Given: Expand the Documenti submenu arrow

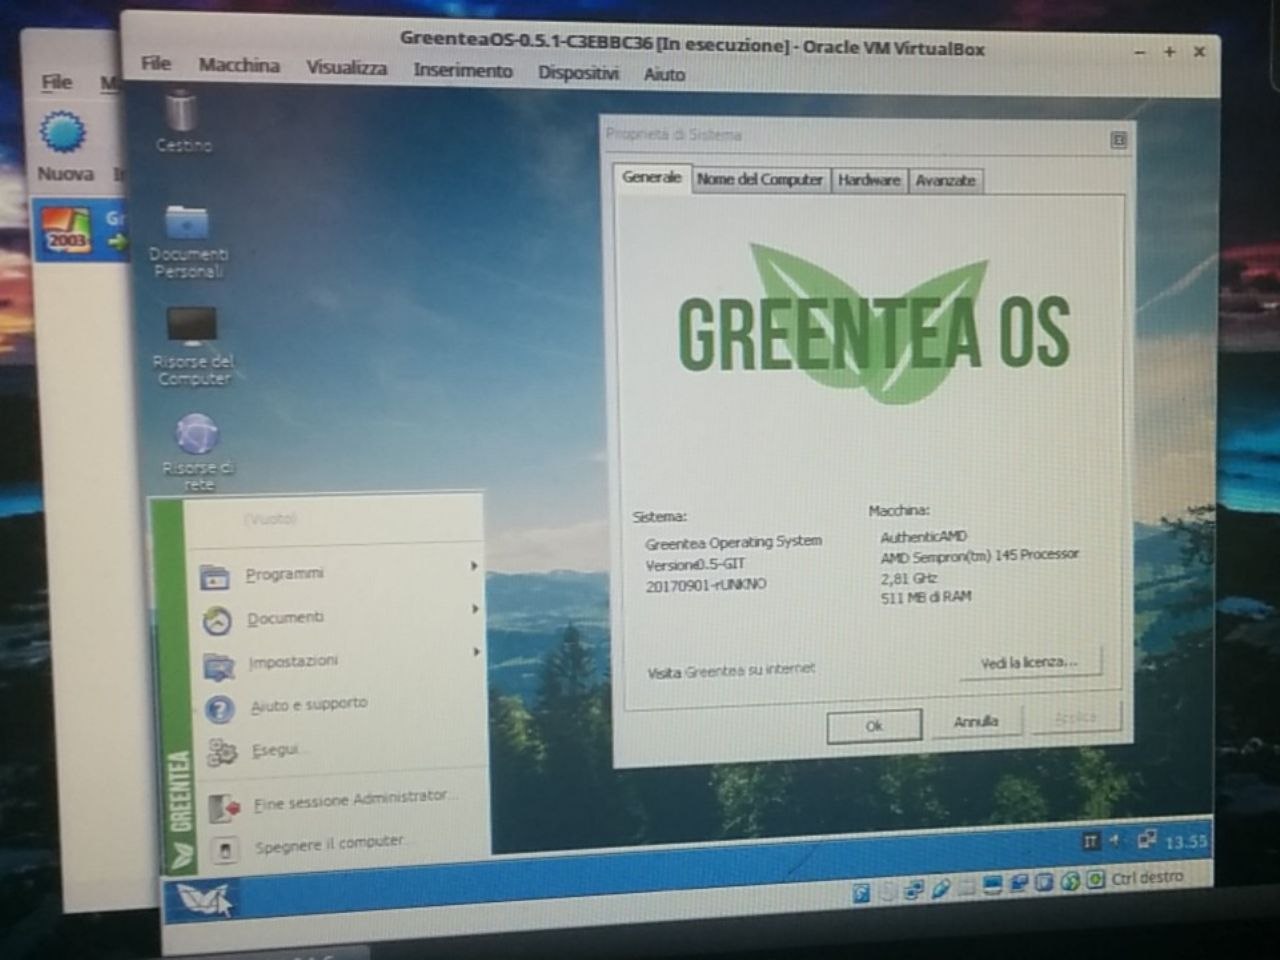Looking at the screenshot, I should 476,609.
